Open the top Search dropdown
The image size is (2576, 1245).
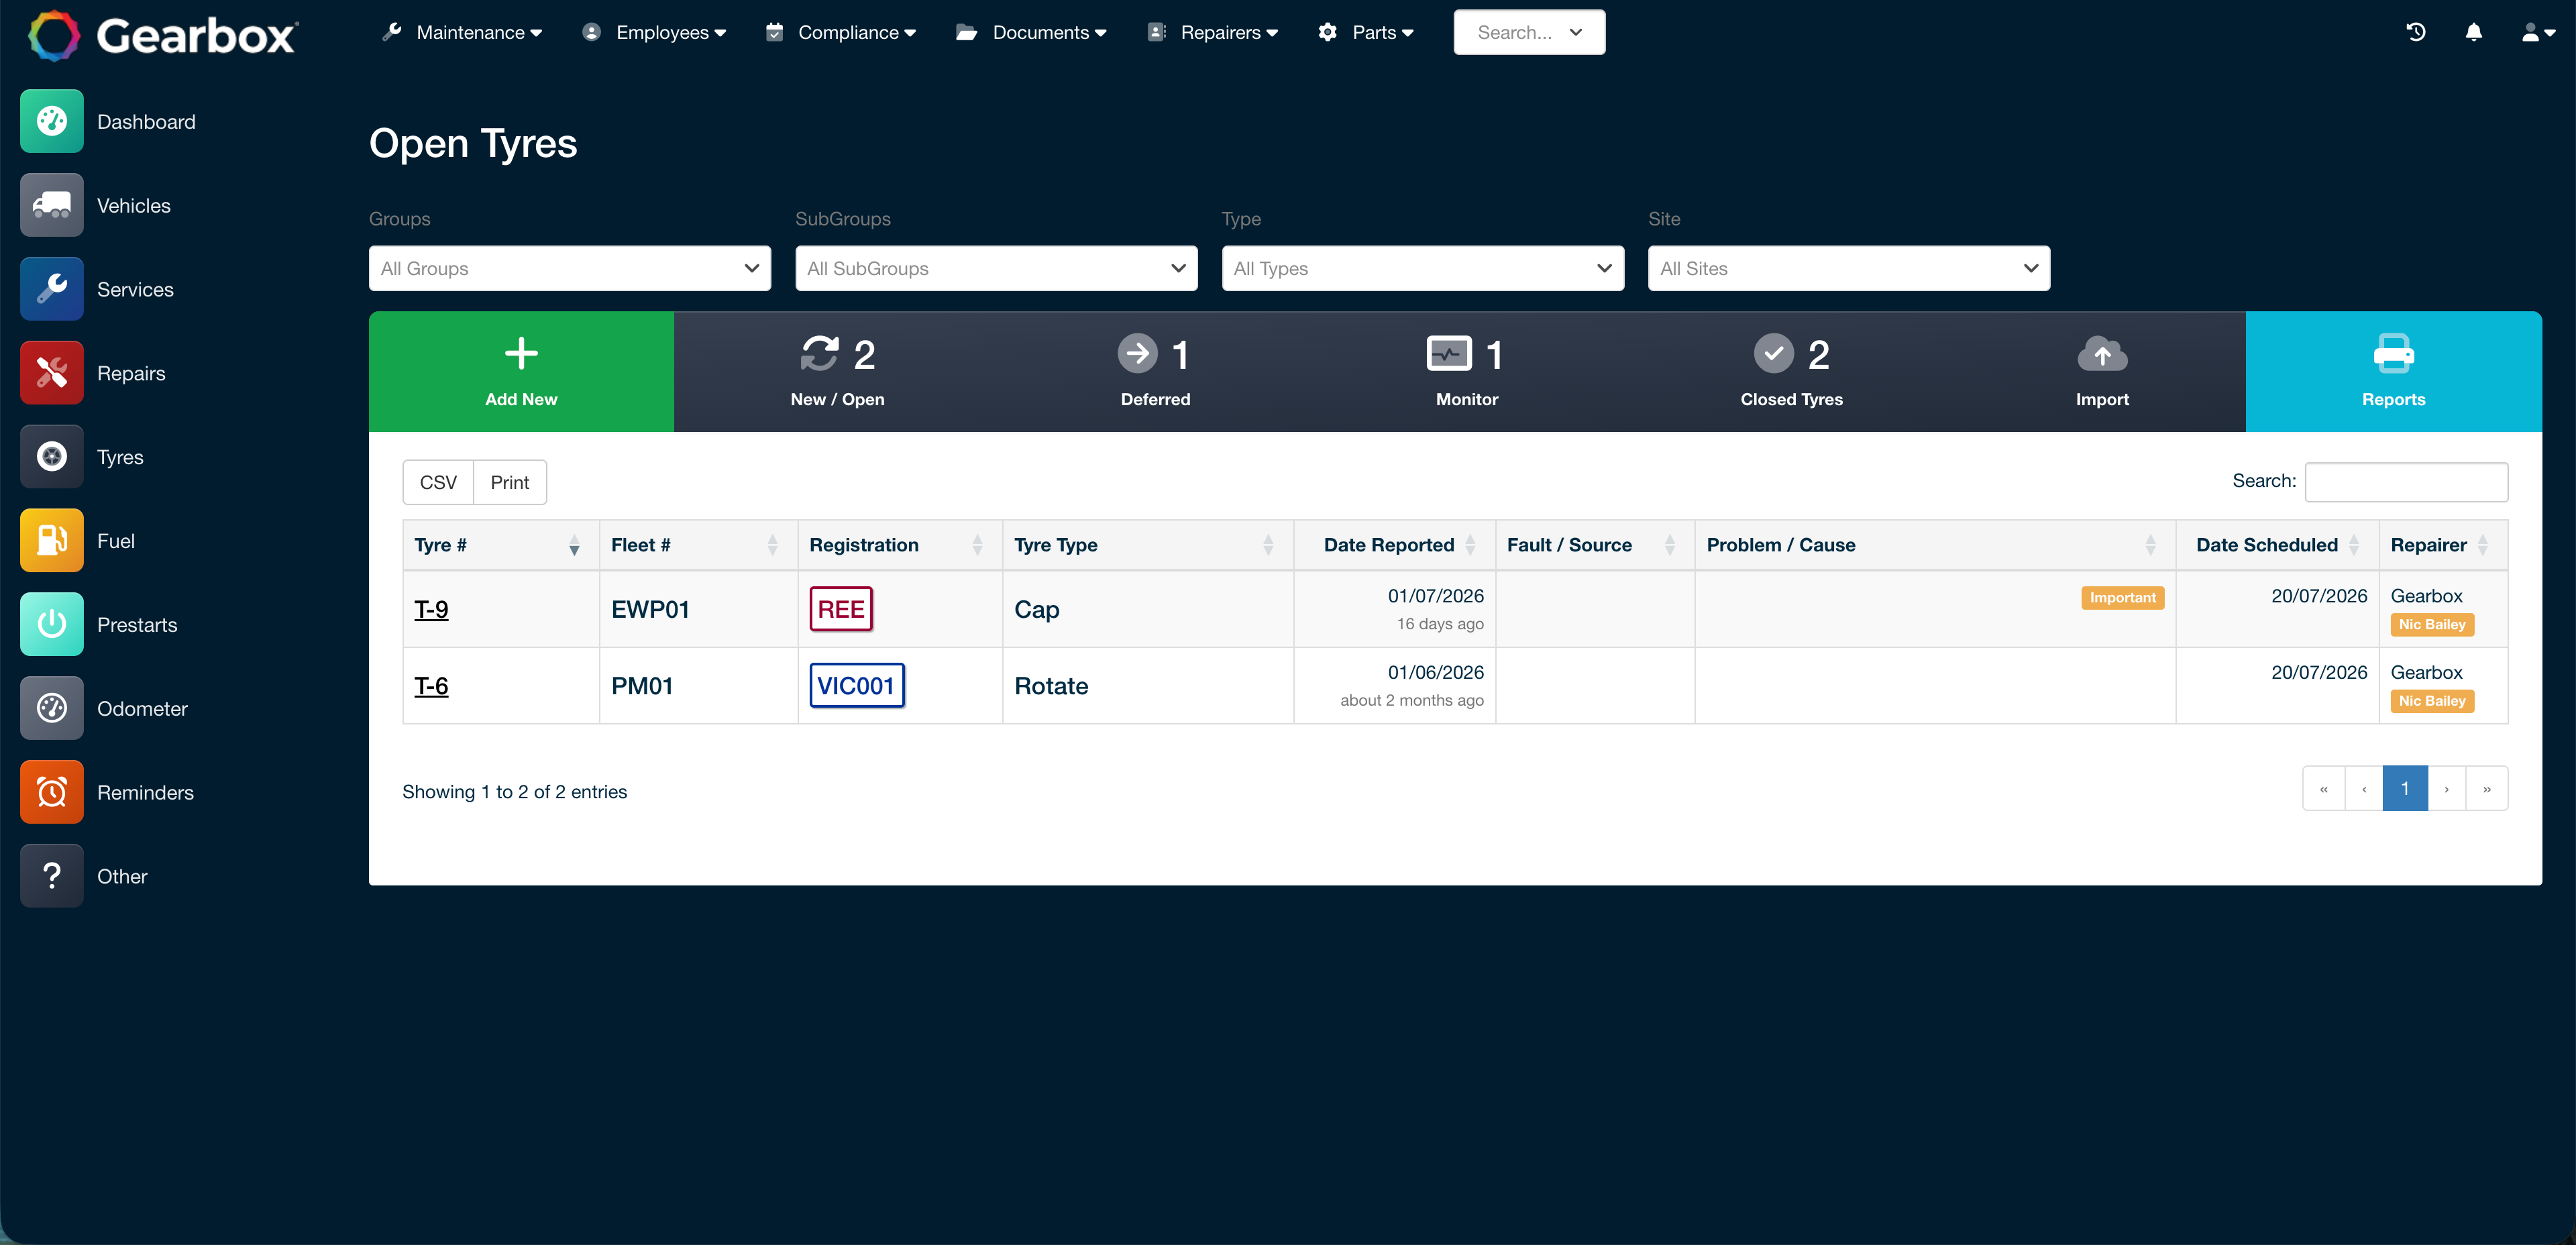tap(1529, 32)
